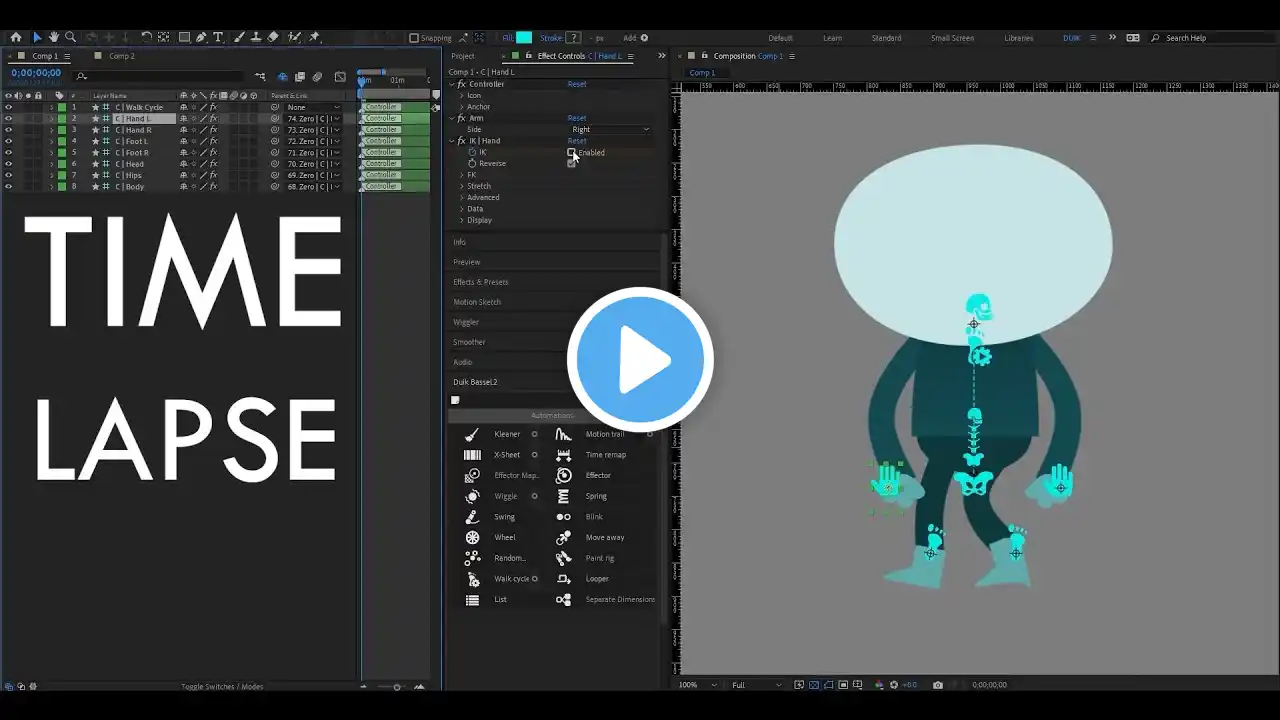The width and height of the screenshot is (1280, 720).
Task: Switch to the Project panel tab
Action: coord(463,56)
